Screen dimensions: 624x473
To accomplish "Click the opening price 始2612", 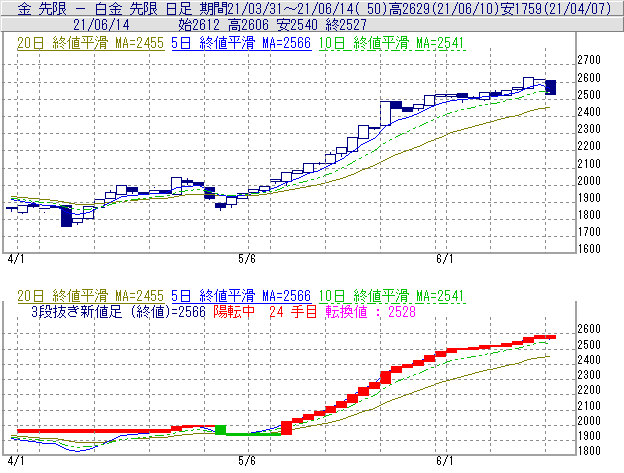I will tap(199, 25).
